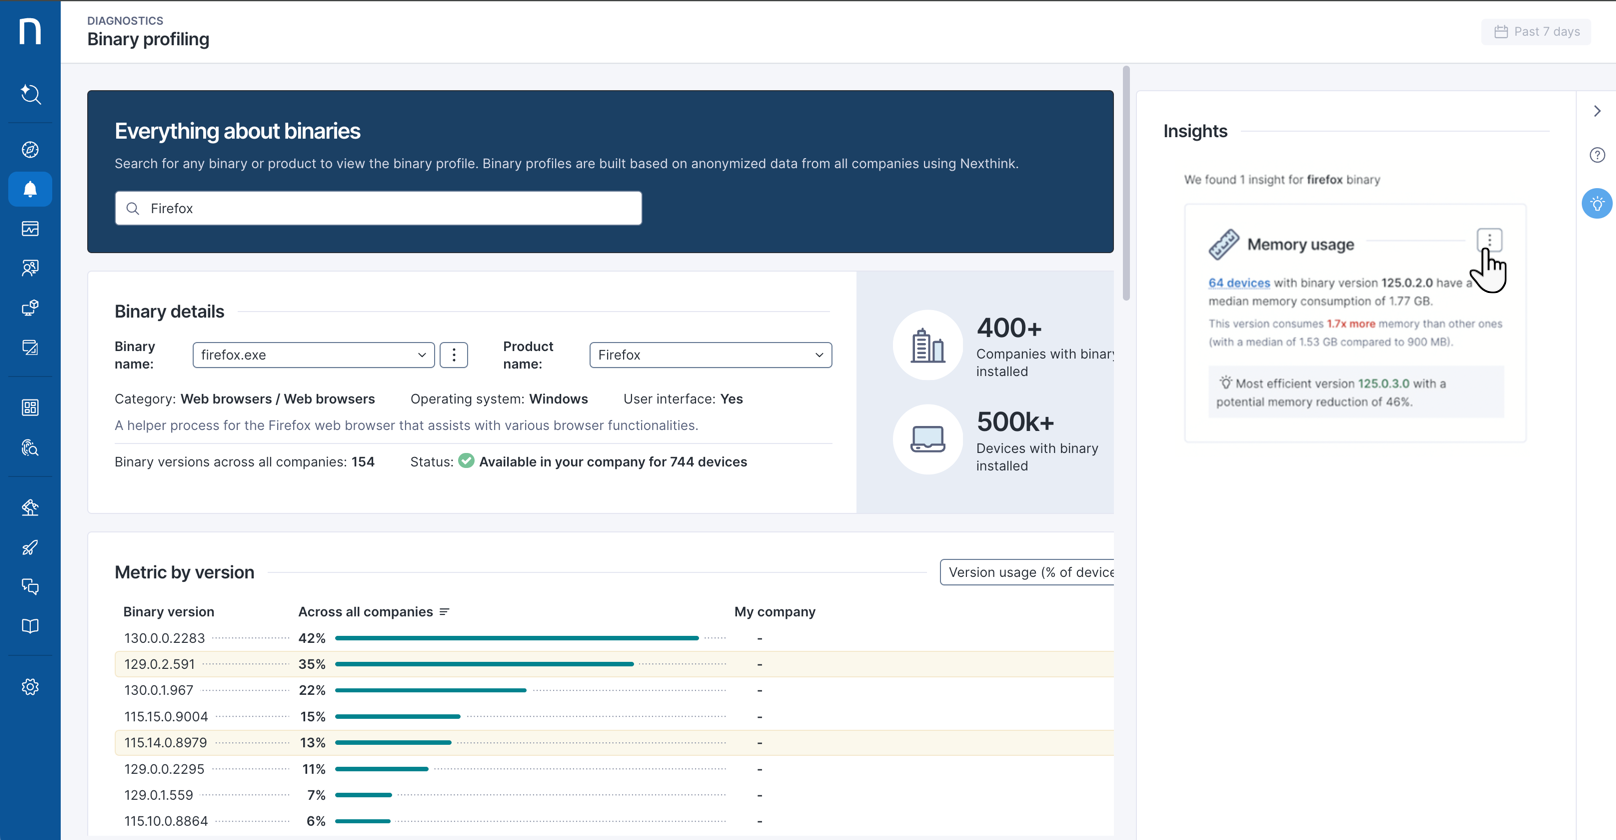The image size is (1616, 840).
Task: Open the rocket icon in sidebar
Action: point(30,547)
